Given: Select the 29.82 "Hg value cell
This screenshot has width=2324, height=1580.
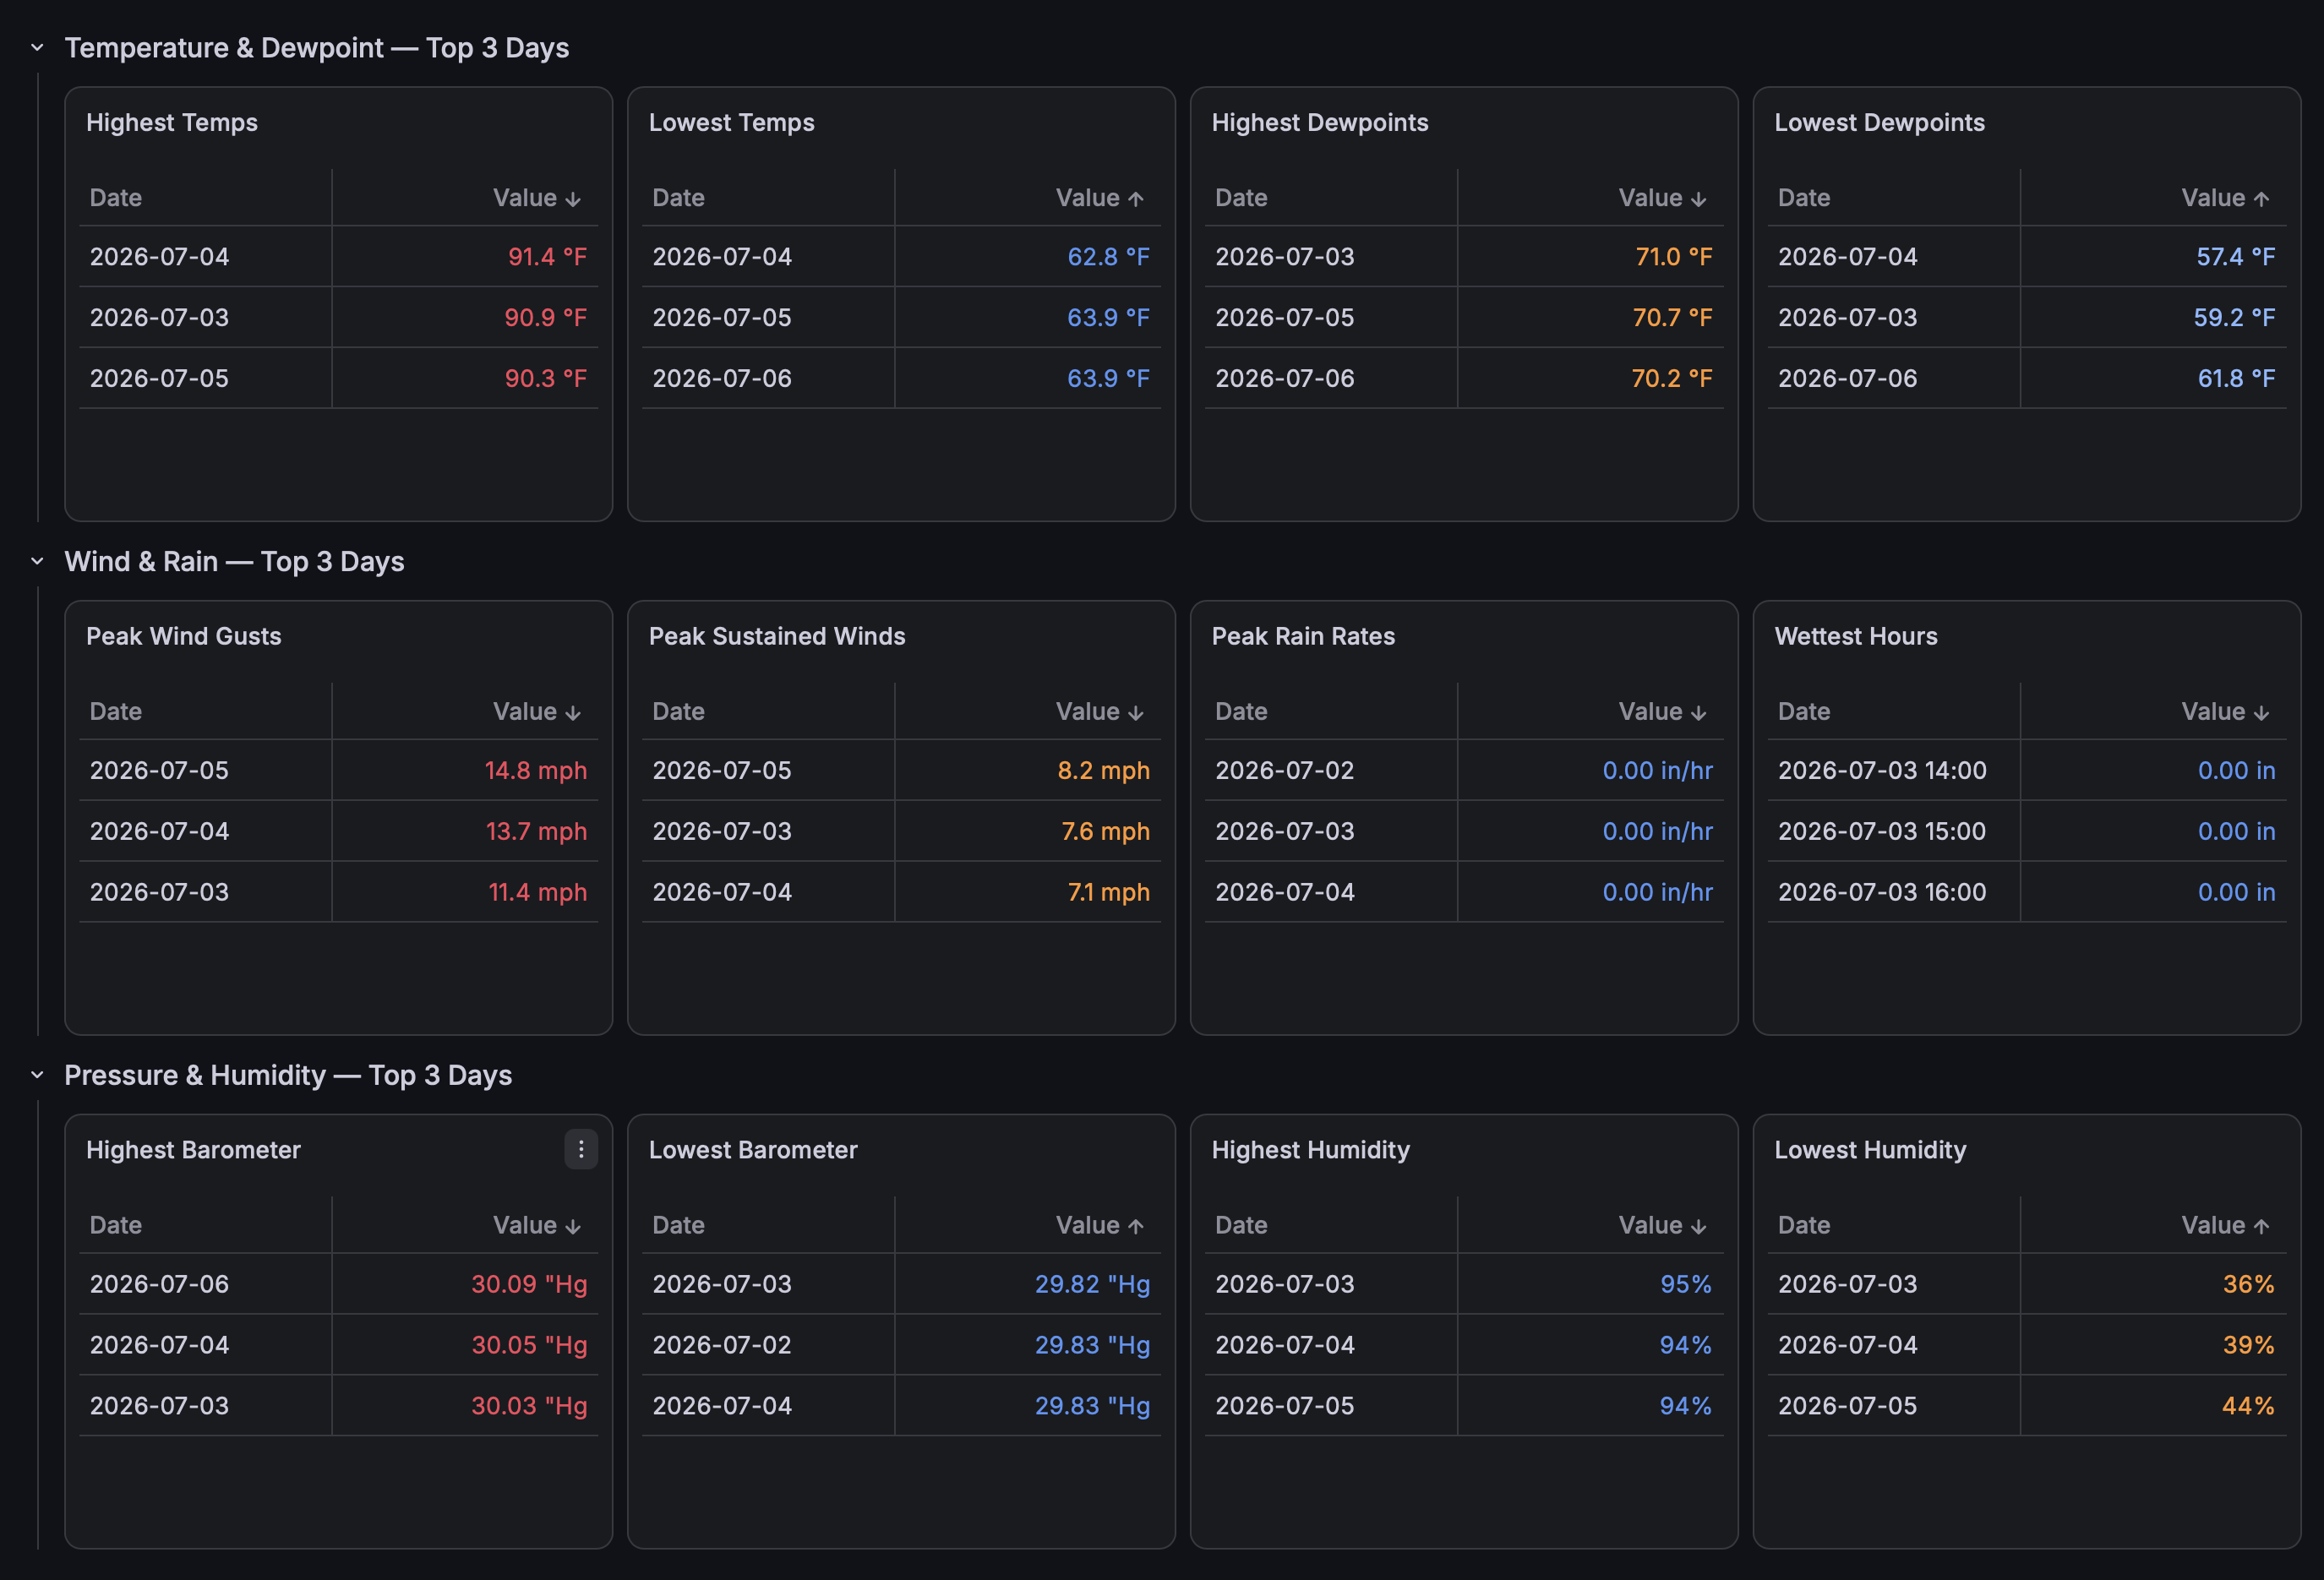Looking at the screenshot, I should [x=1028, y=1284].
